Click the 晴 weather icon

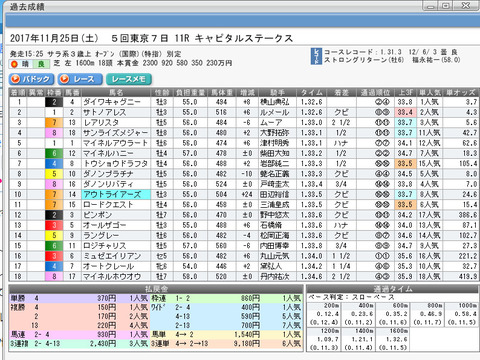click(x=20, y=64)
